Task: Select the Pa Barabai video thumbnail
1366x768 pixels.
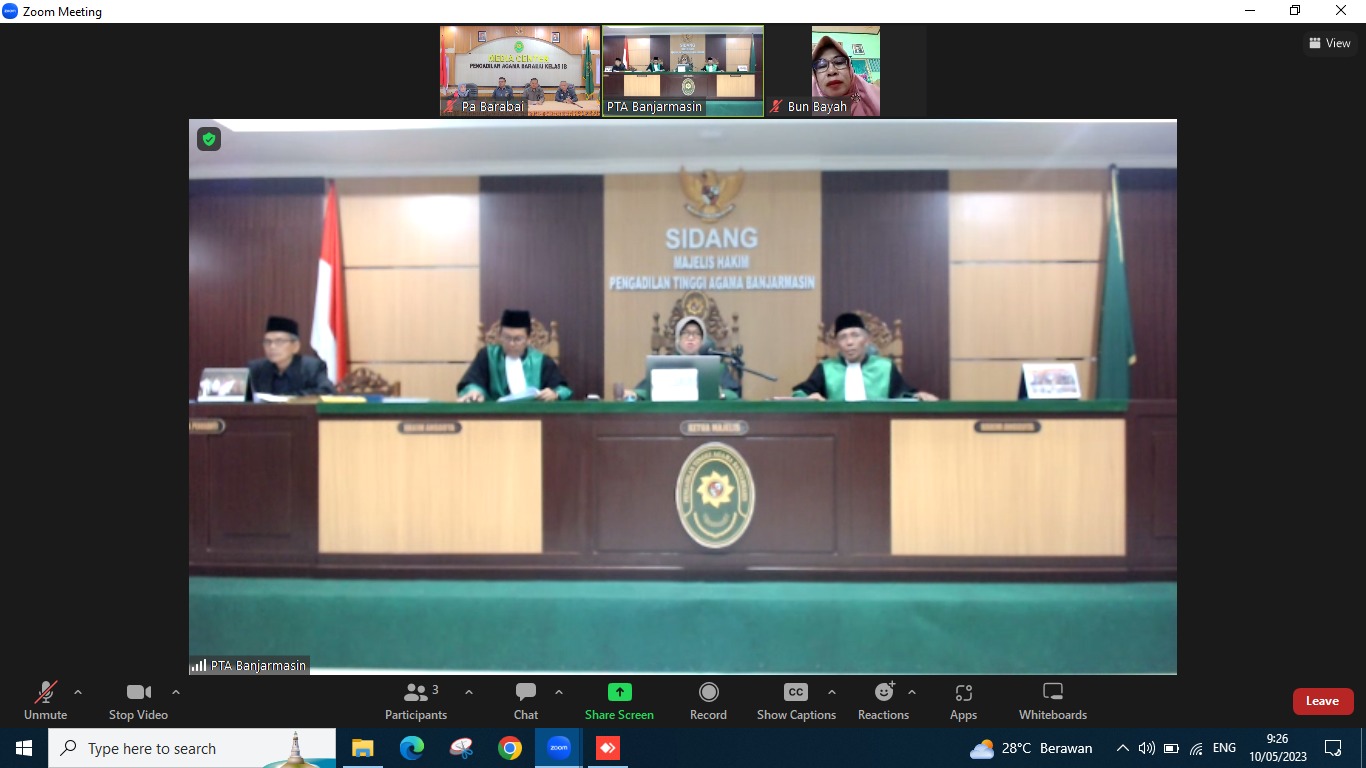Action: point(520,71)
